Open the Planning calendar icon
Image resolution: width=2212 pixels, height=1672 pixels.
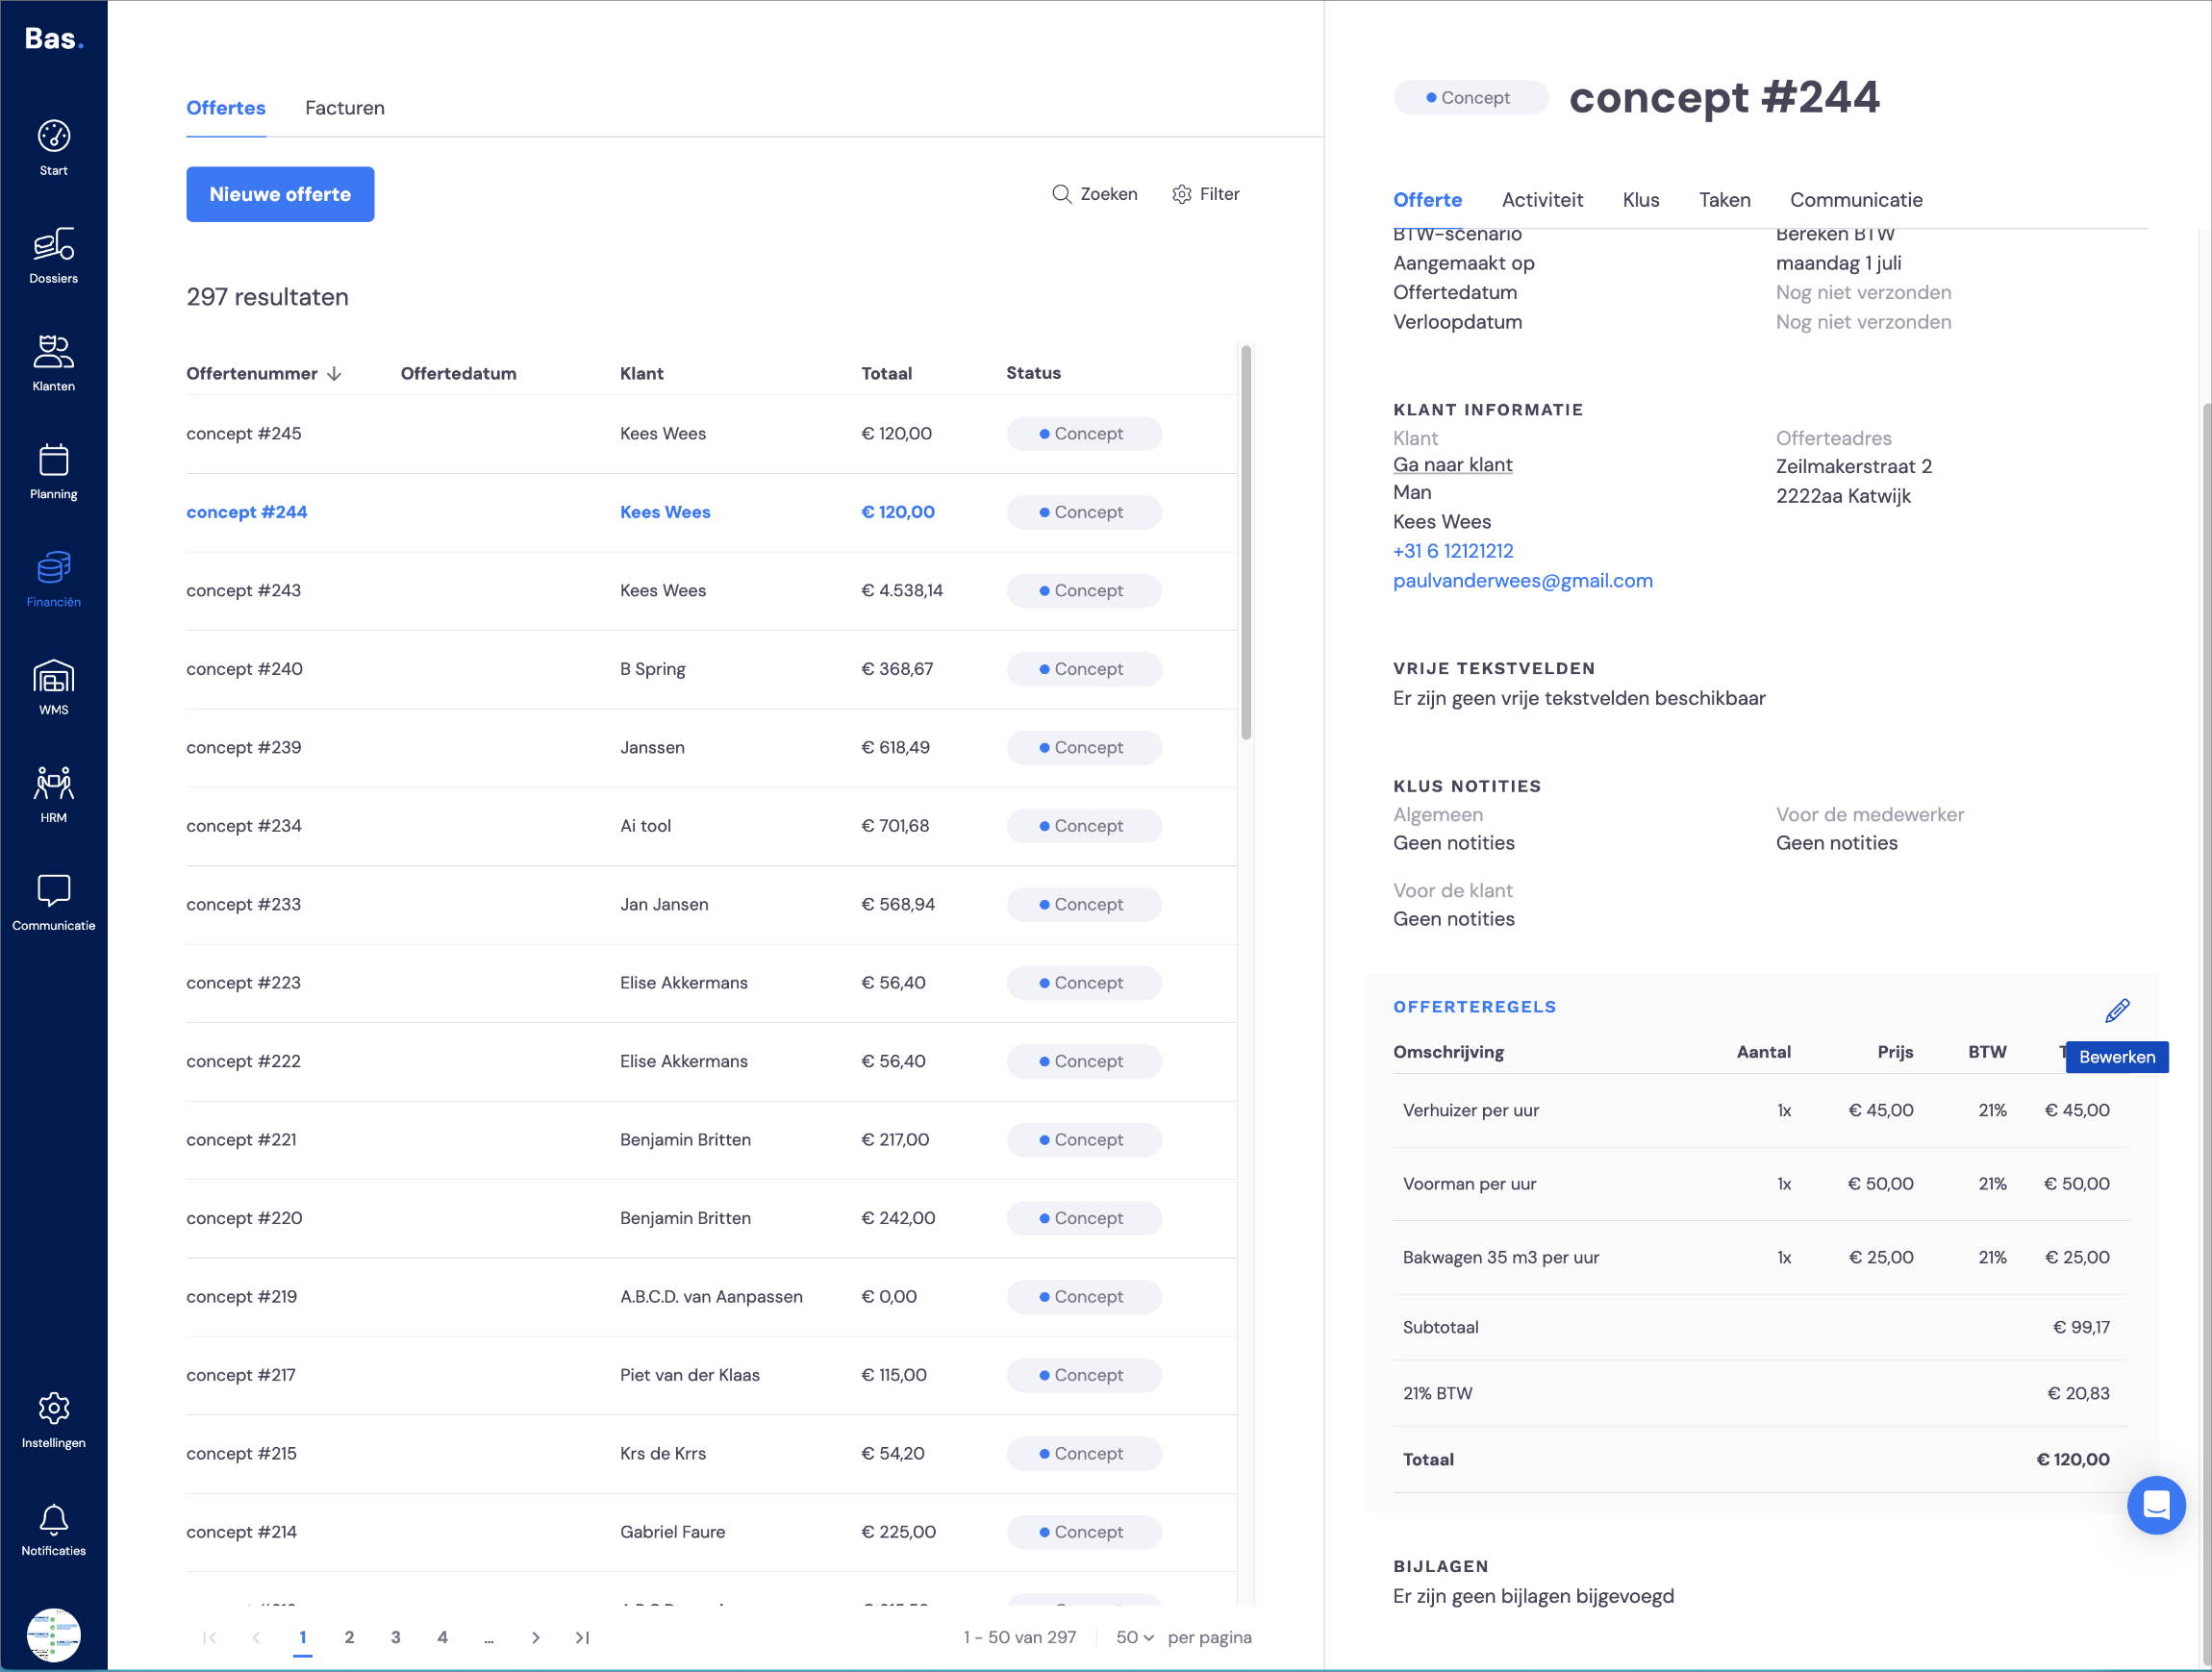53,460
